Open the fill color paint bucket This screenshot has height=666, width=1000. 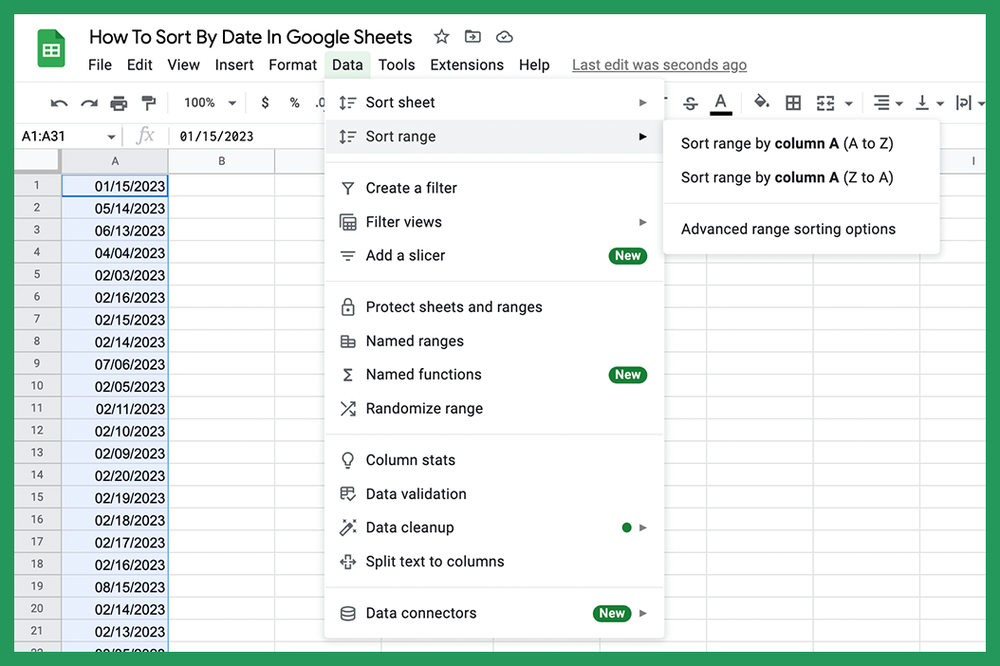click(761, 102)
